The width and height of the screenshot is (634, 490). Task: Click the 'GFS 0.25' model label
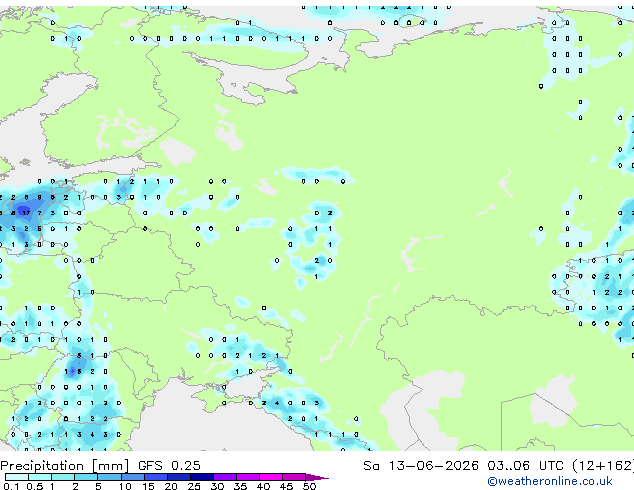point(169,466)
